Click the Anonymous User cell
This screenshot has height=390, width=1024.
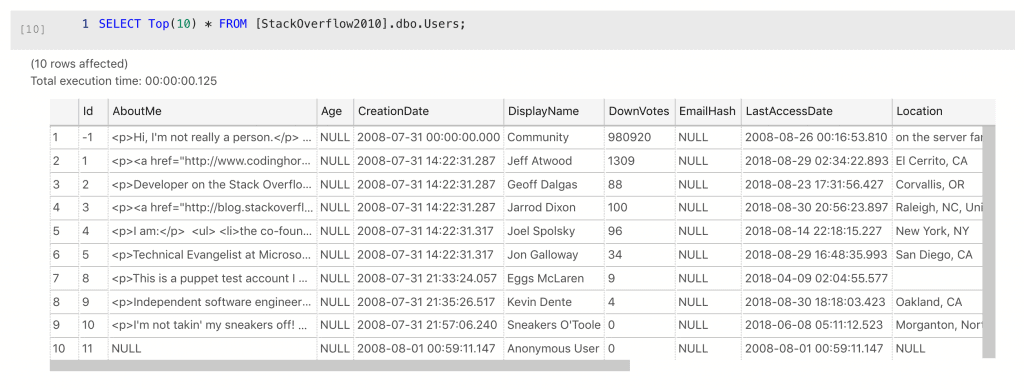(x=554, y=349)
